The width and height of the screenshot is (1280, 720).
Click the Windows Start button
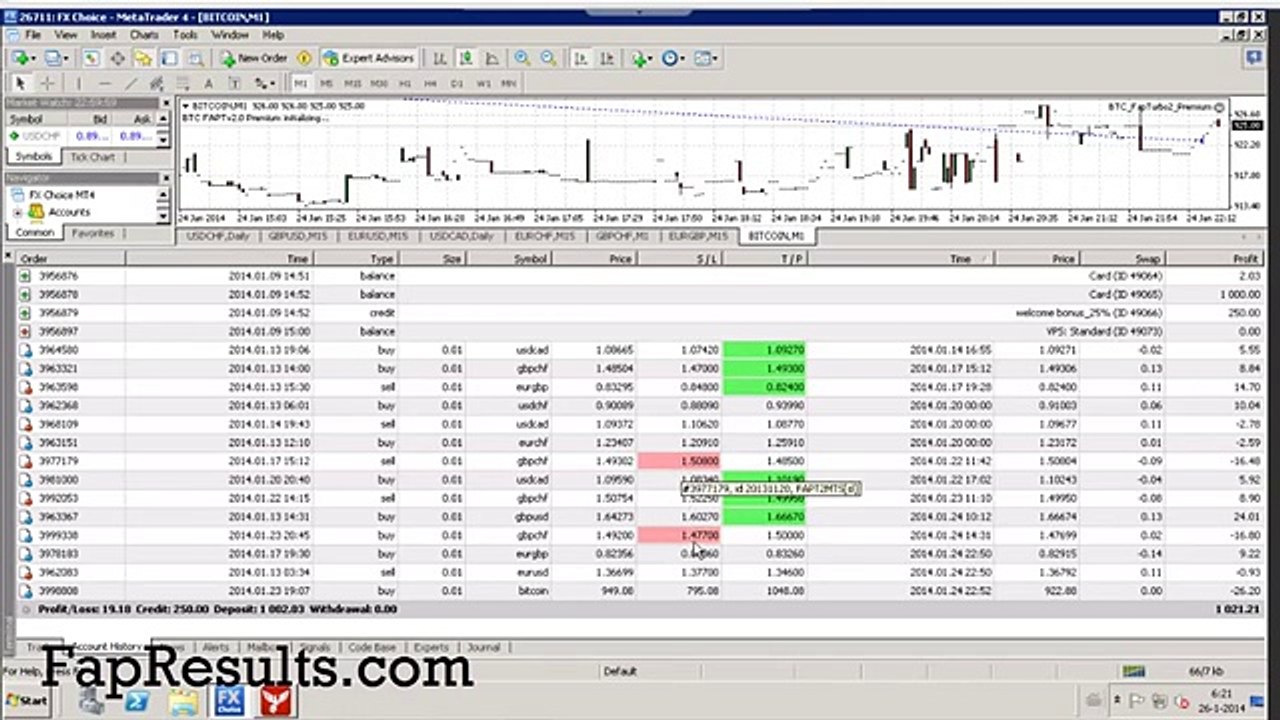coord(26,701)
